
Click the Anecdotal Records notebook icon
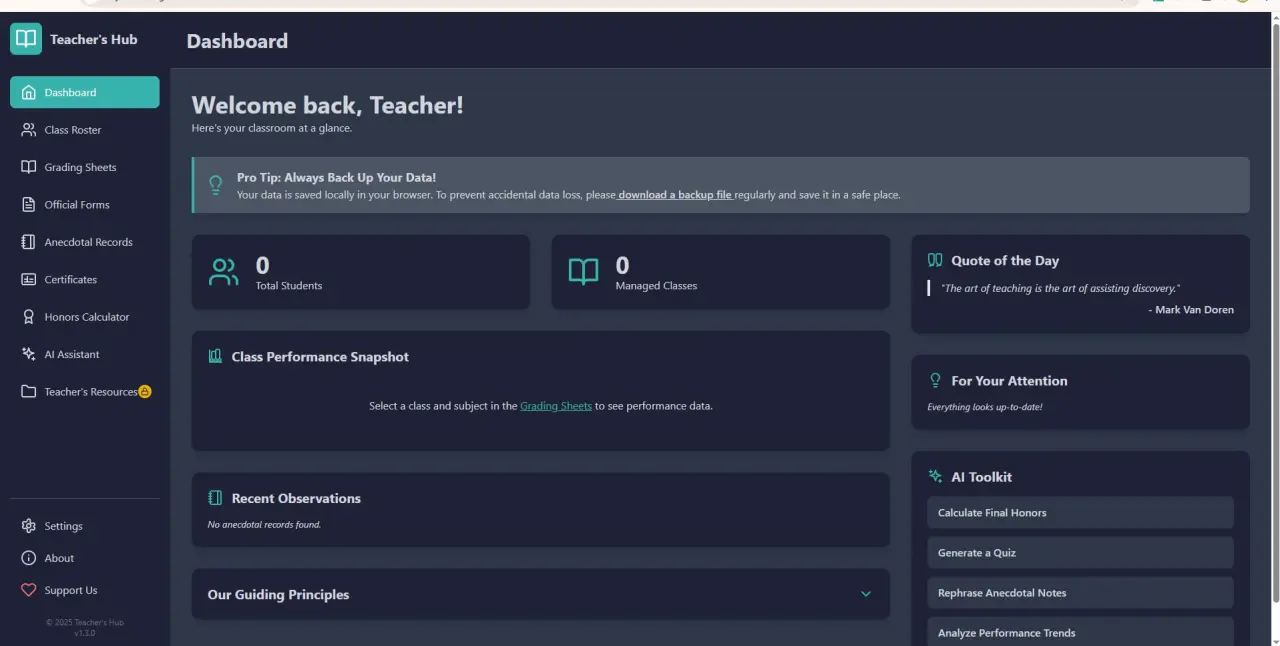[29, 242]
